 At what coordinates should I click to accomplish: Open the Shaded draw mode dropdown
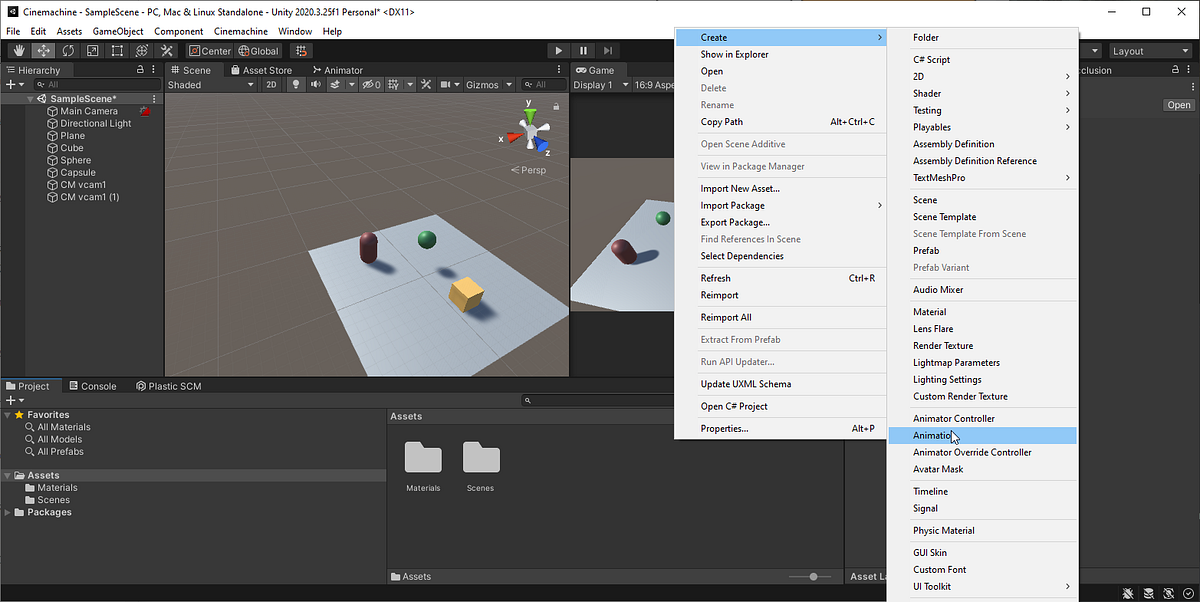click(x=210, y=84)
